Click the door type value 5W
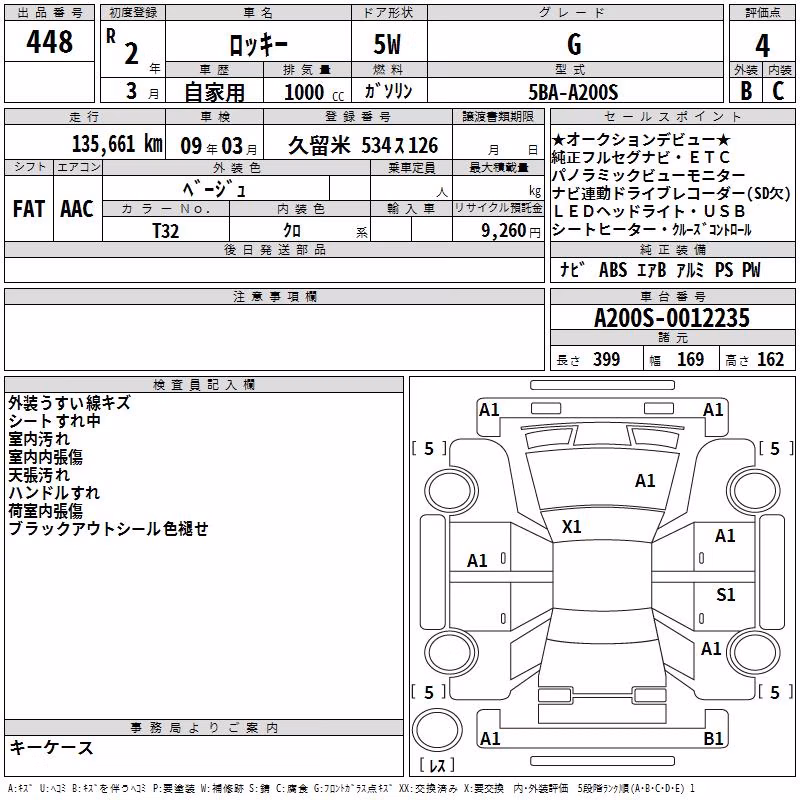This screenshot has height=800, width=800. 388,44
